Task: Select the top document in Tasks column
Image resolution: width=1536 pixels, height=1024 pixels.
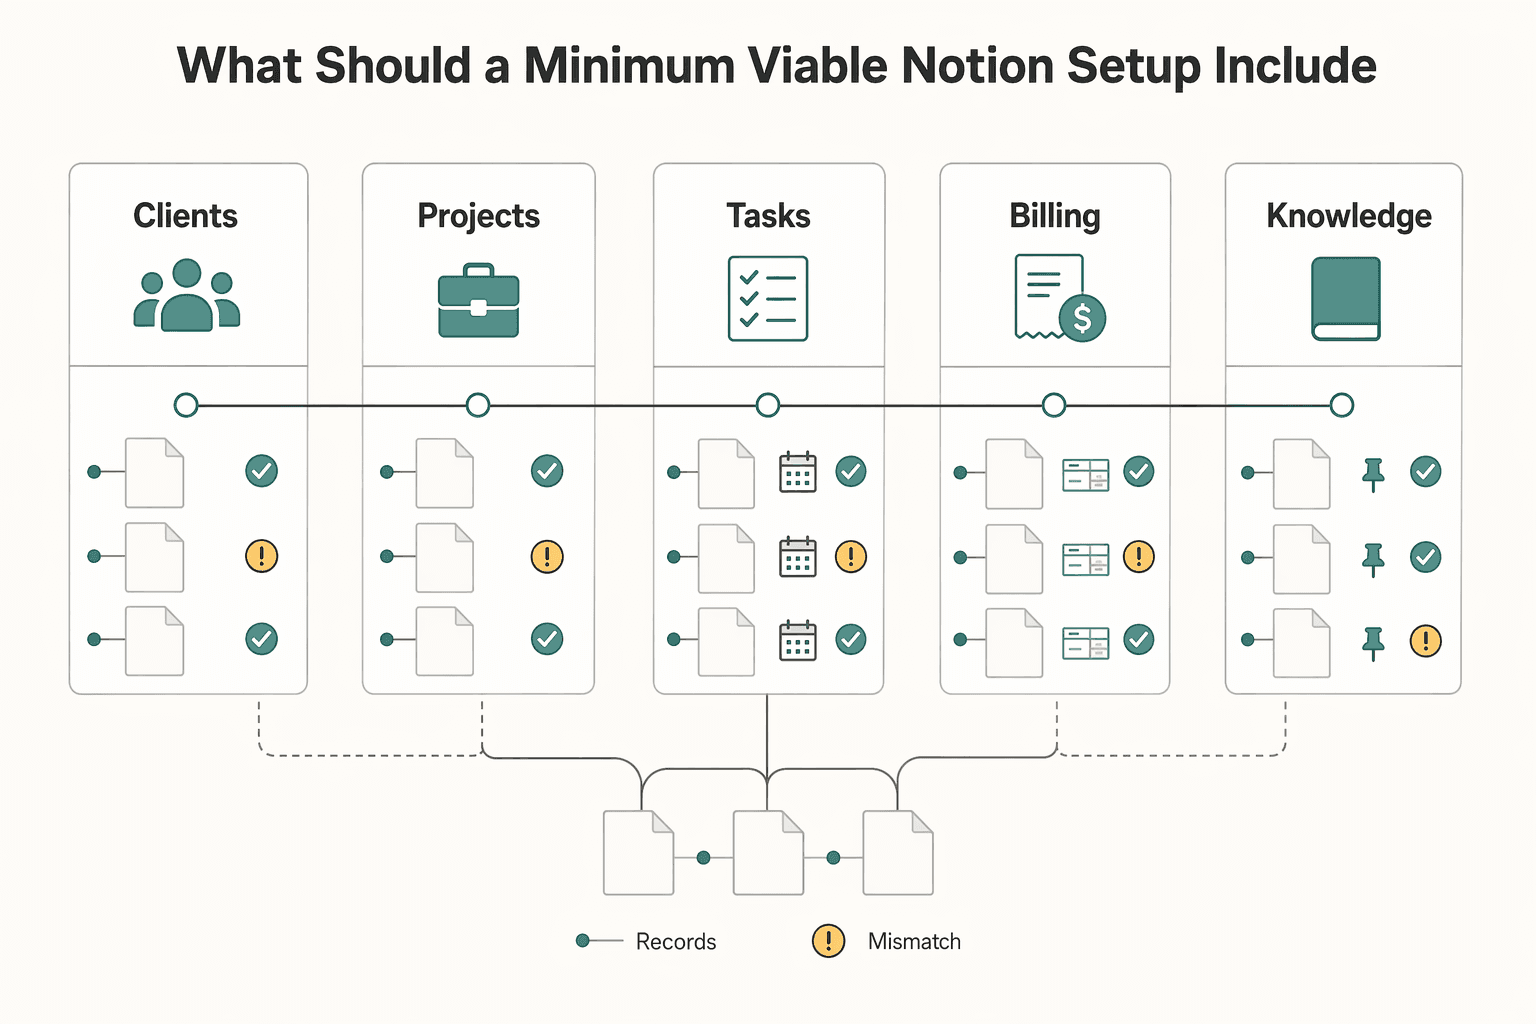Action: tap(726, 474)
